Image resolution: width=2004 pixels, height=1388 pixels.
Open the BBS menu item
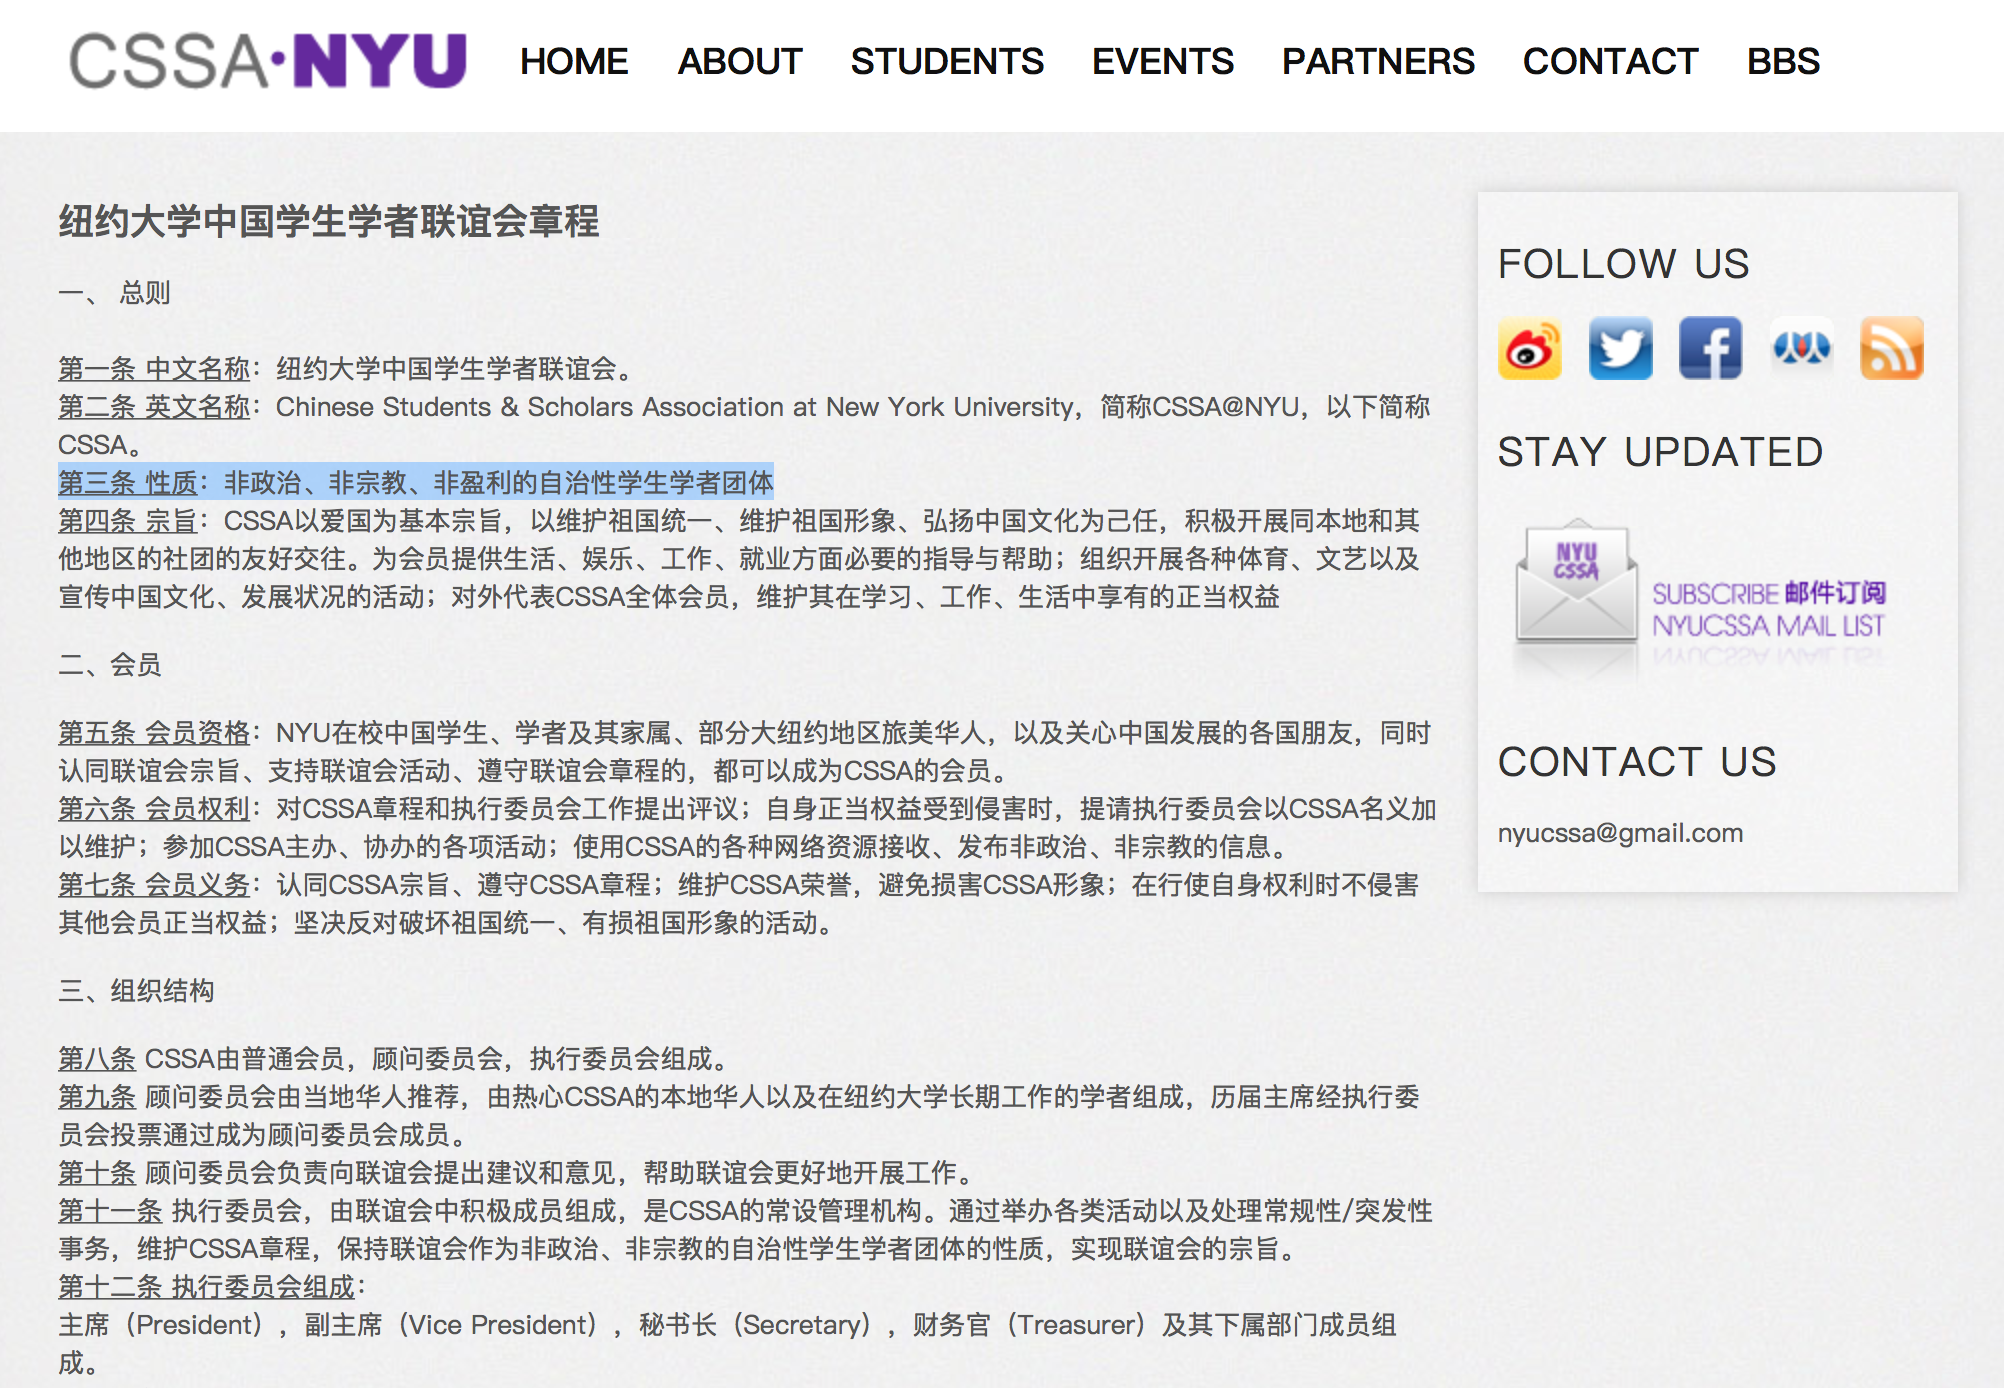click(1783, 62)
